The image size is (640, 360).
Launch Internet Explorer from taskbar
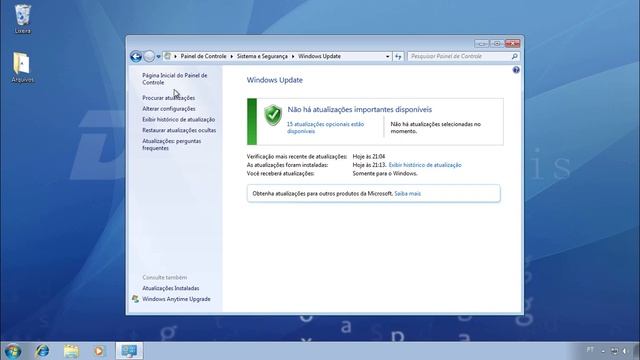click(42, 351)
